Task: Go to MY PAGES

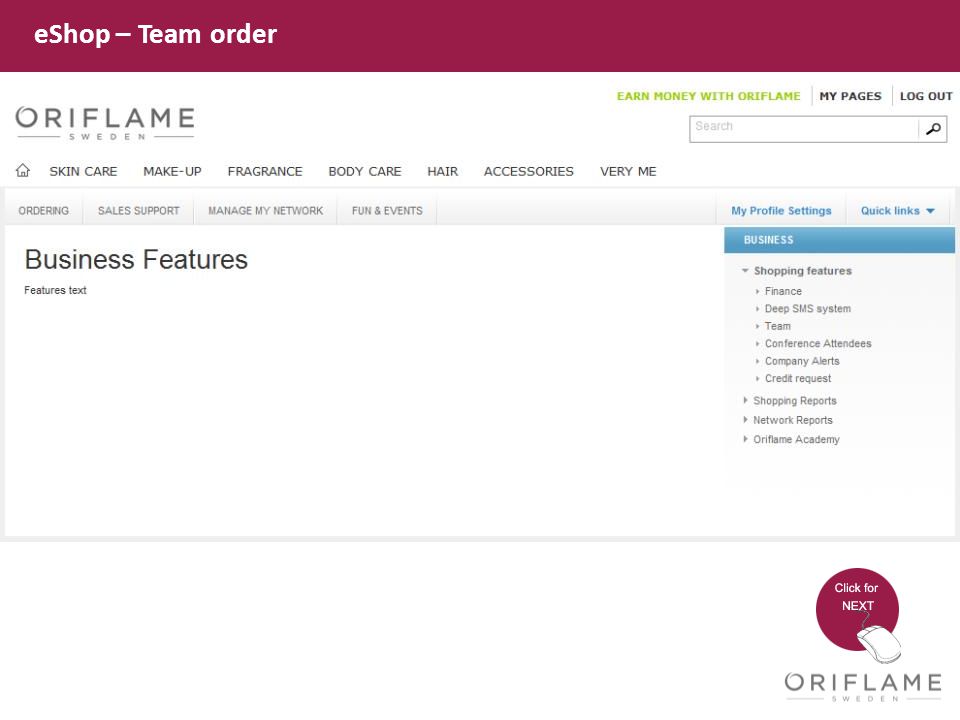Action: pyautogui.click(x=850, y=96)
